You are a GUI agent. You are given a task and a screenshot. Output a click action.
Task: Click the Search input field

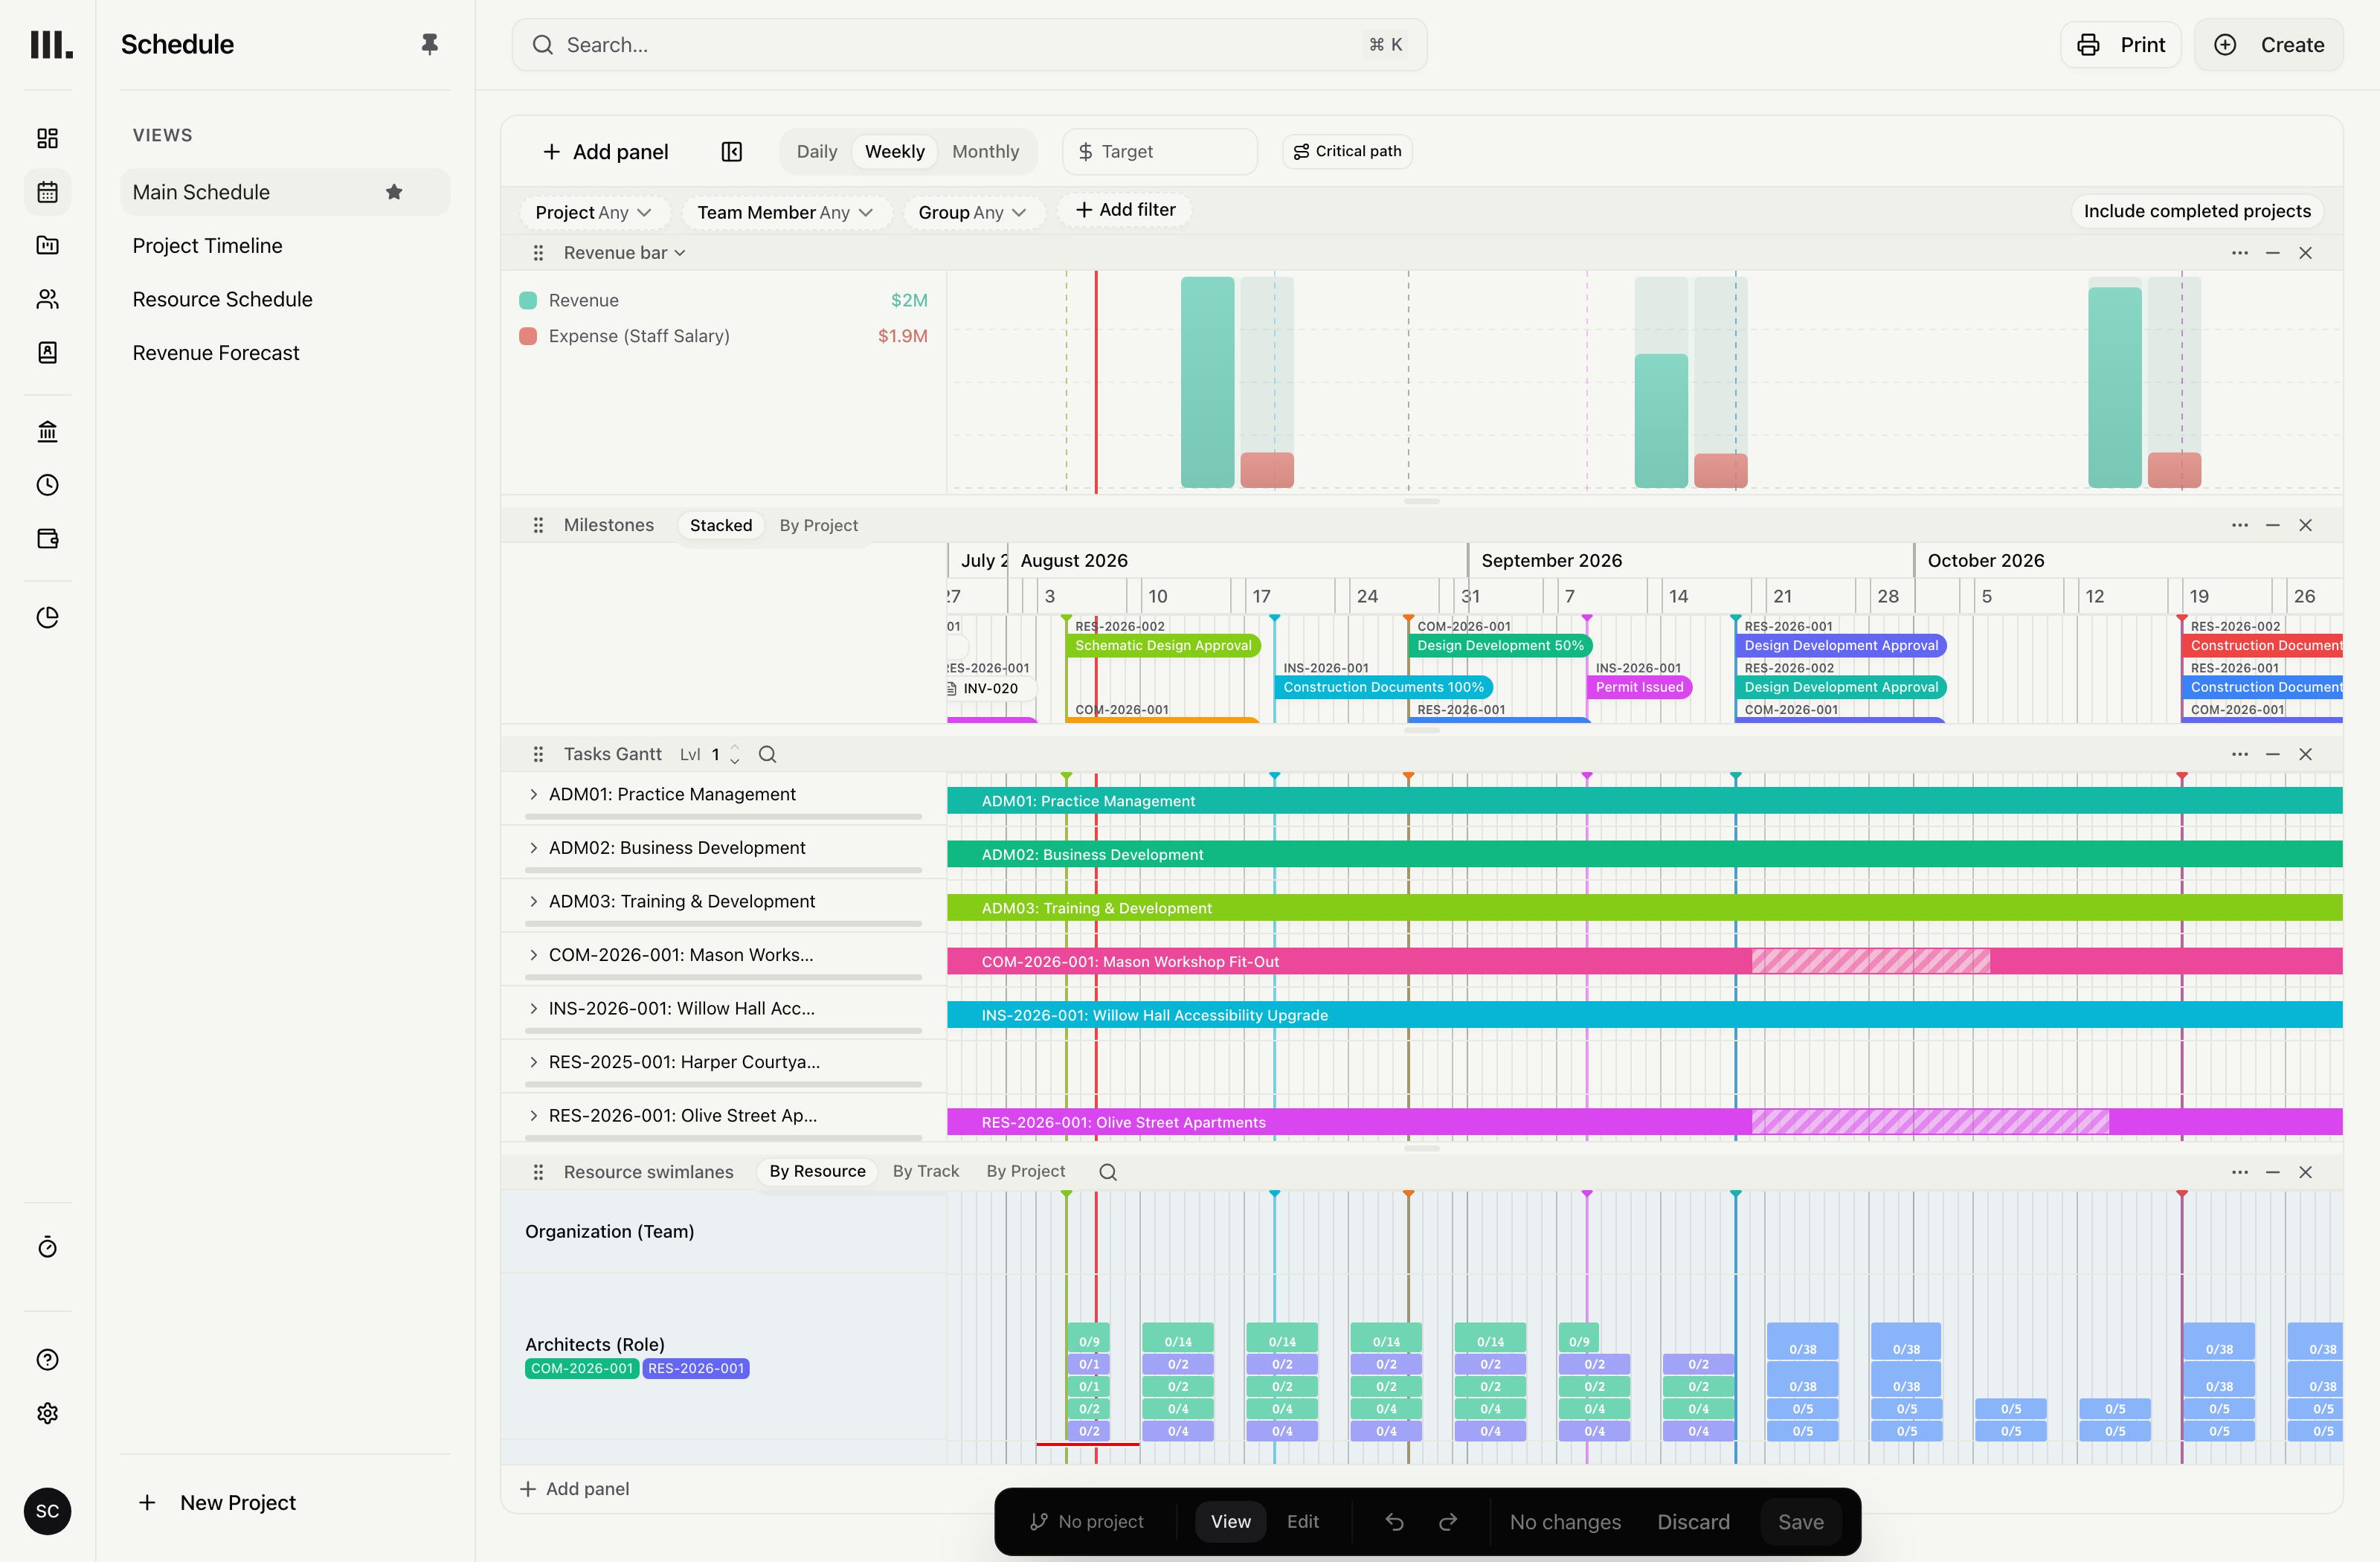(x=968, y=45)
